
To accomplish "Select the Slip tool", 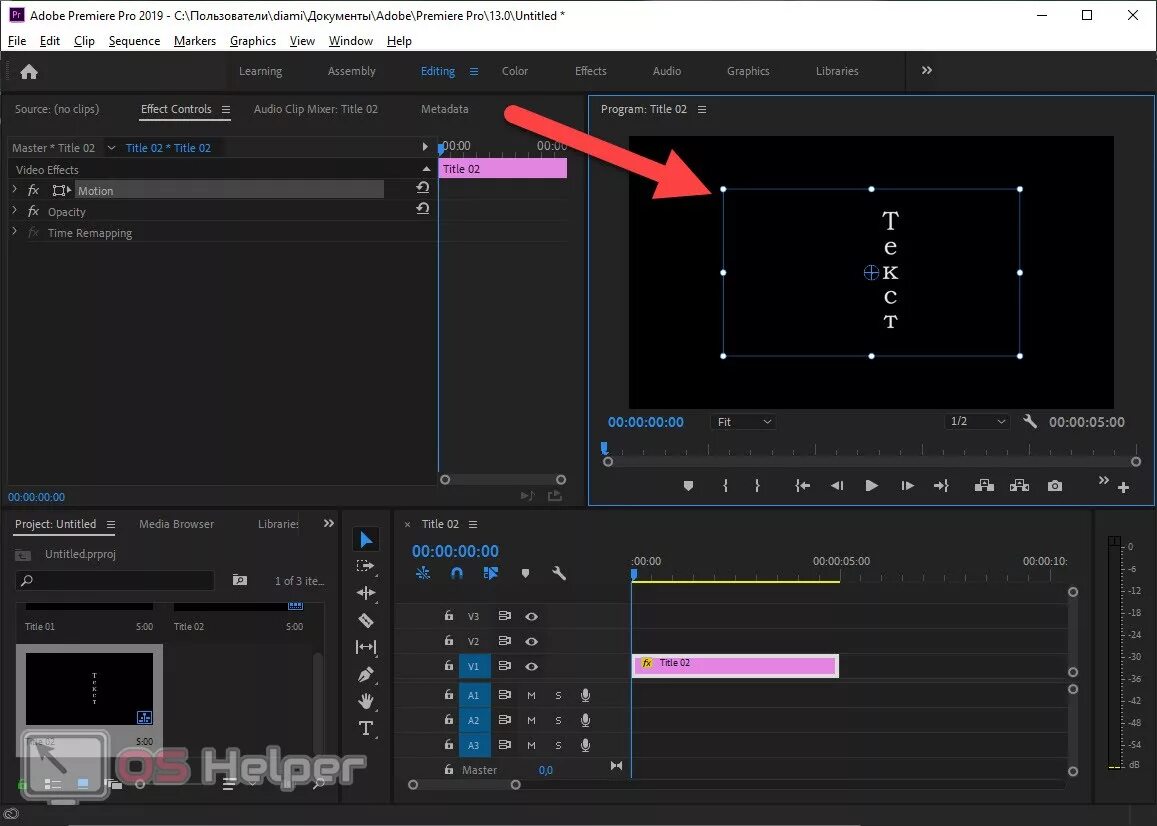I will click(366, 647).
